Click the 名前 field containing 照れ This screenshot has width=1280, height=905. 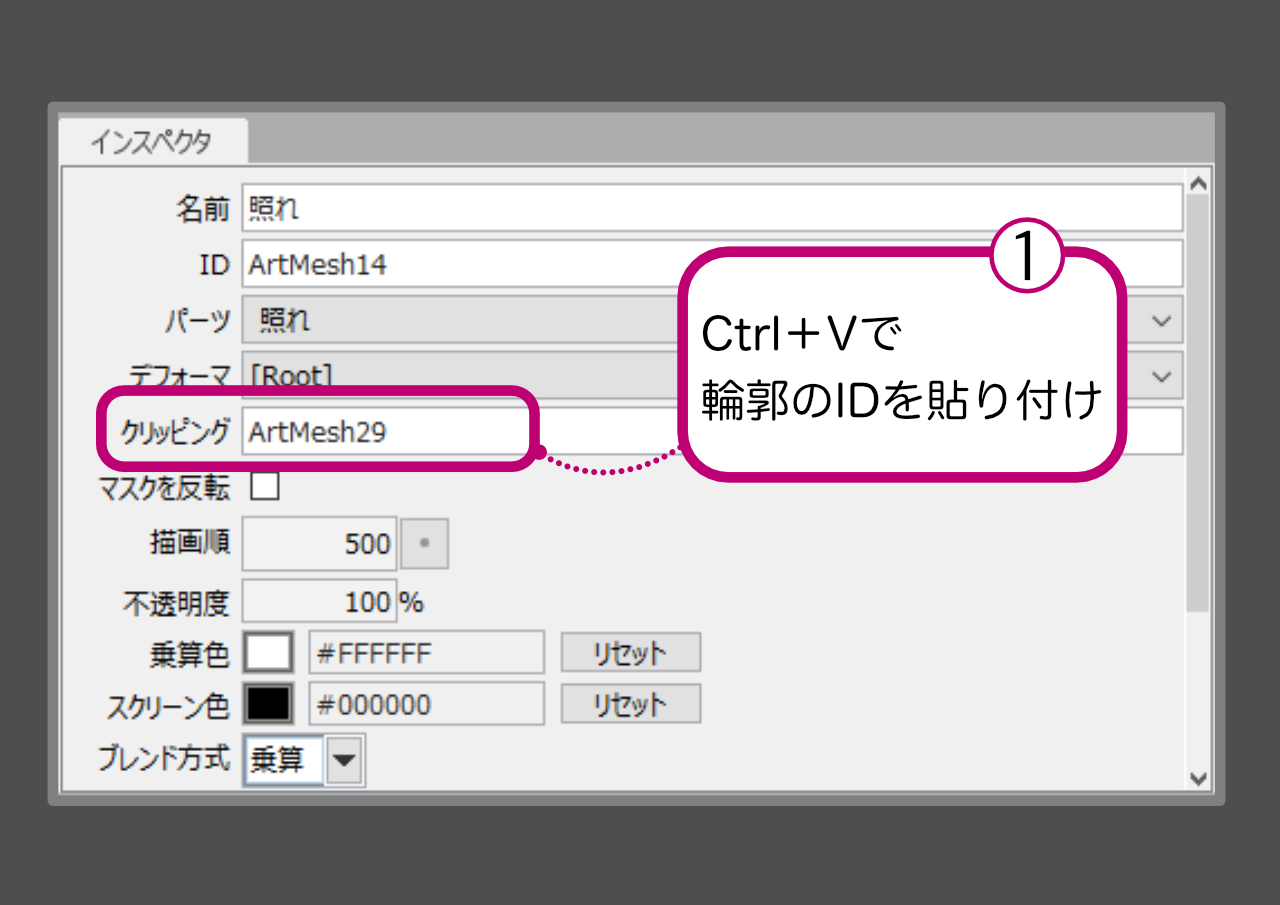pyautogui.click(x=712, y=208)
